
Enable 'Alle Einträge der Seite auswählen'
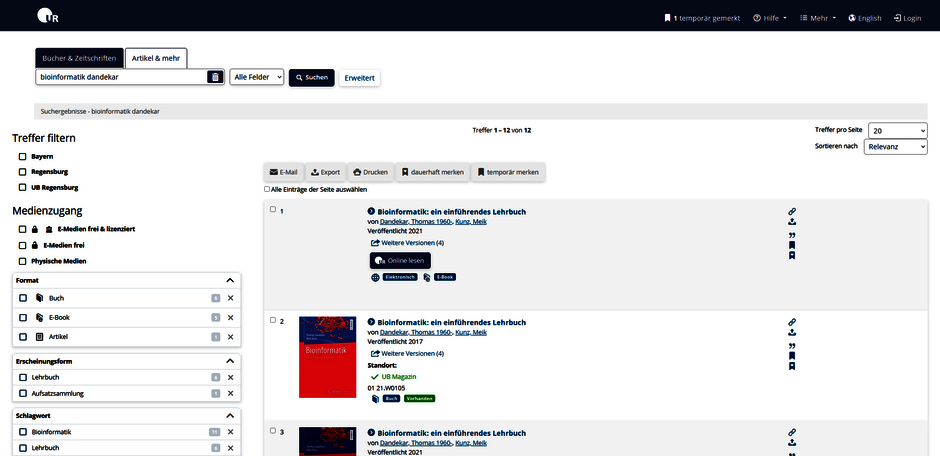(268, 189)
